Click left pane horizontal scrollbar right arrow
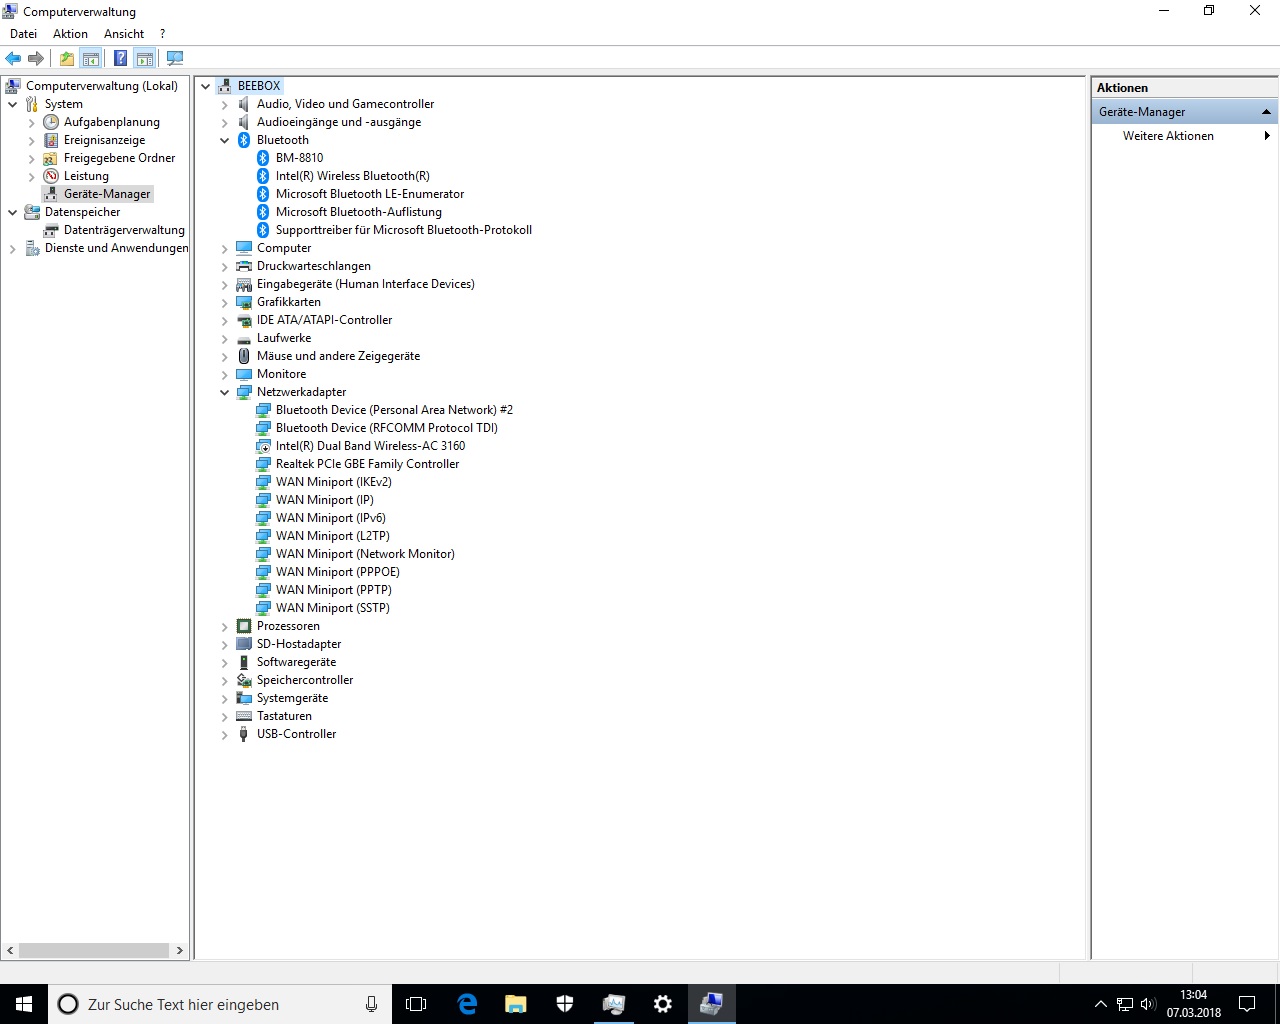Image resolution: width=1280 pixels, height=1024 pixels. coord(180,950)
